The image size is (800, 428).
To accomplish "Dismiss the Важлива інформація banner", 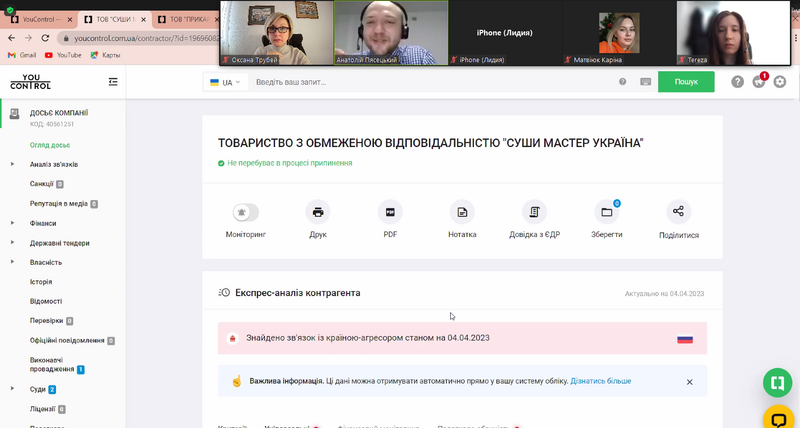I will [689, 382].
